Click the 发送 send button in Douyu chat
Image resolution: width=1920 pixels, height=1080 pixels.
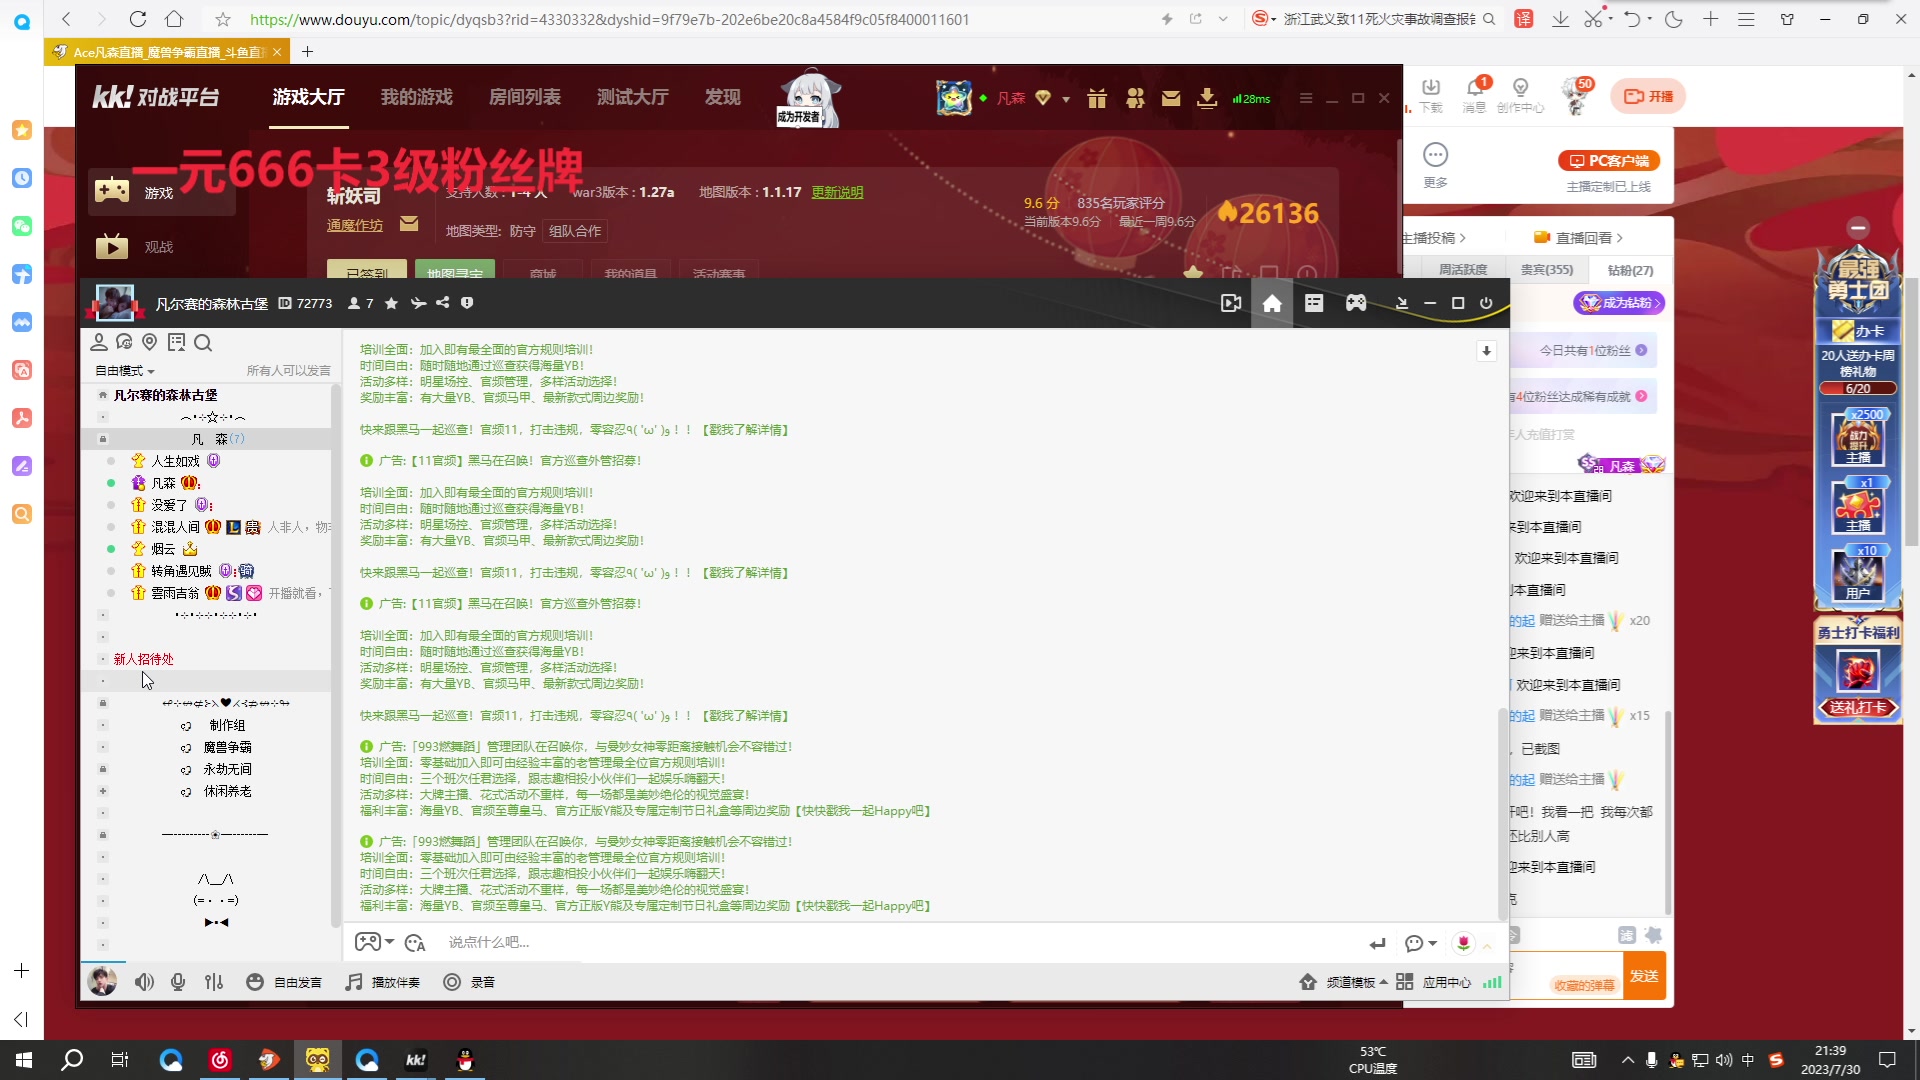(1644, 976)
